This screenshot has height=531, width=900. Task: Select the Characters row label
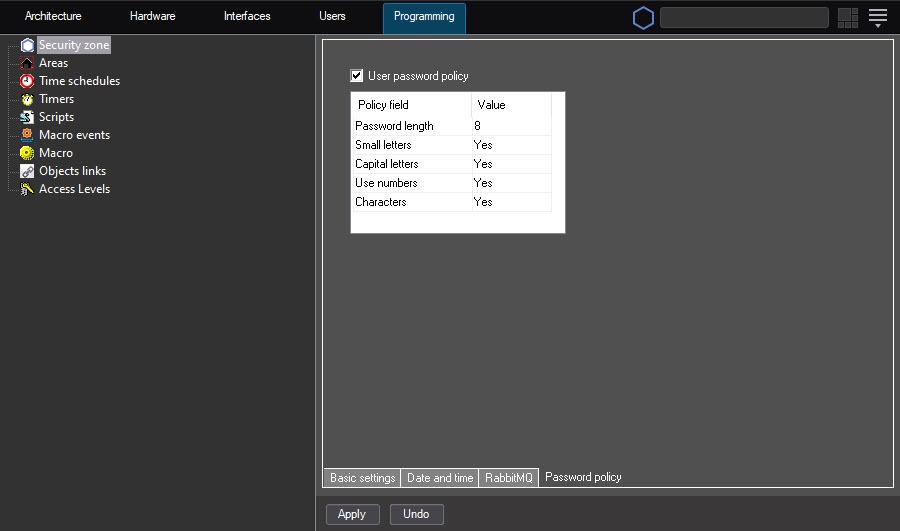[x=381, y=201]
